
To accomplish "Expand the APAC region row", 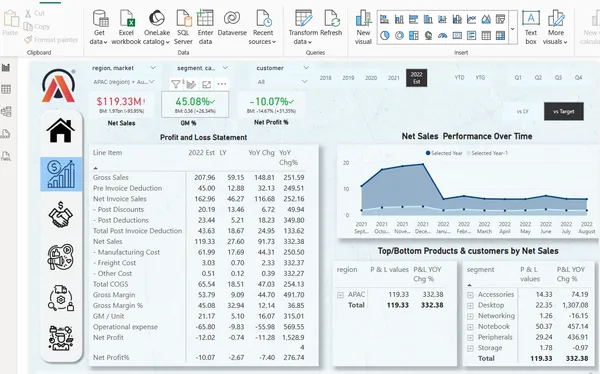I will 340,295.
